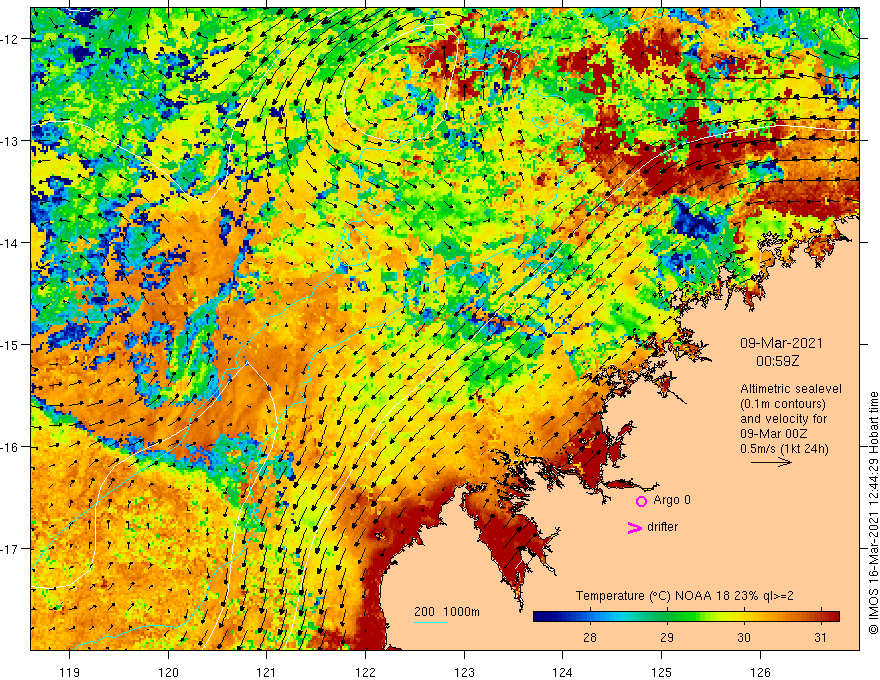Click latitude axis label -17

[x=10, y=549]
